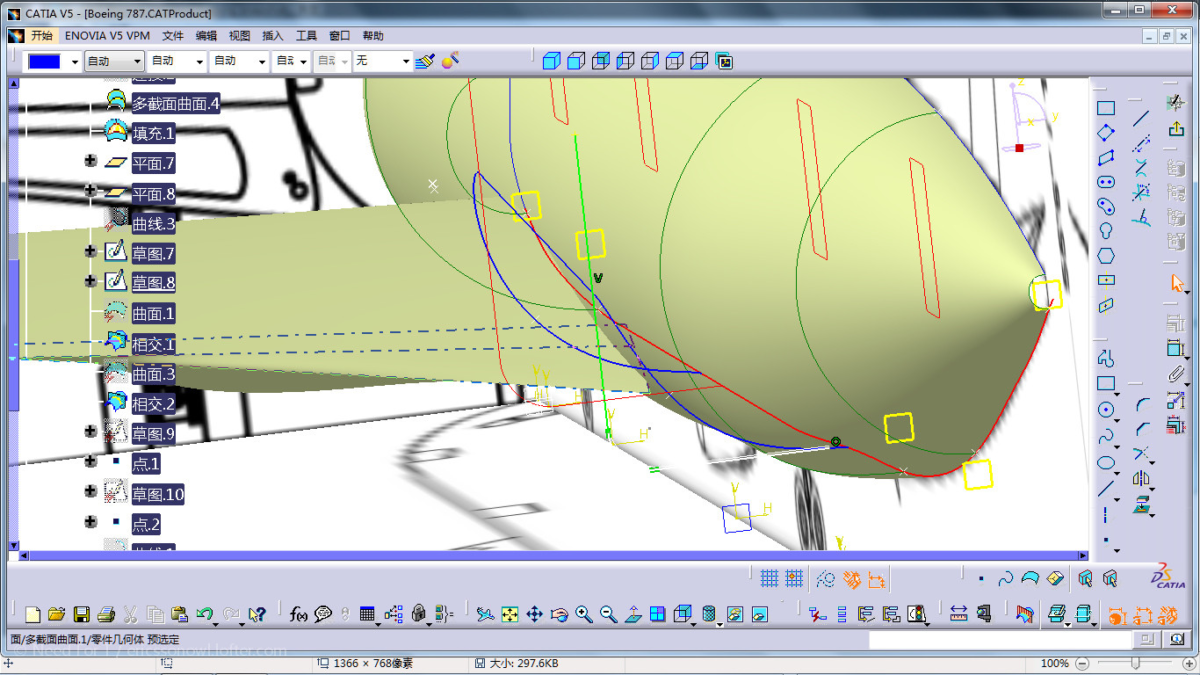Print using the printer icon
The width and height of the screenshot is (1200, 675).
click(106, 614)
